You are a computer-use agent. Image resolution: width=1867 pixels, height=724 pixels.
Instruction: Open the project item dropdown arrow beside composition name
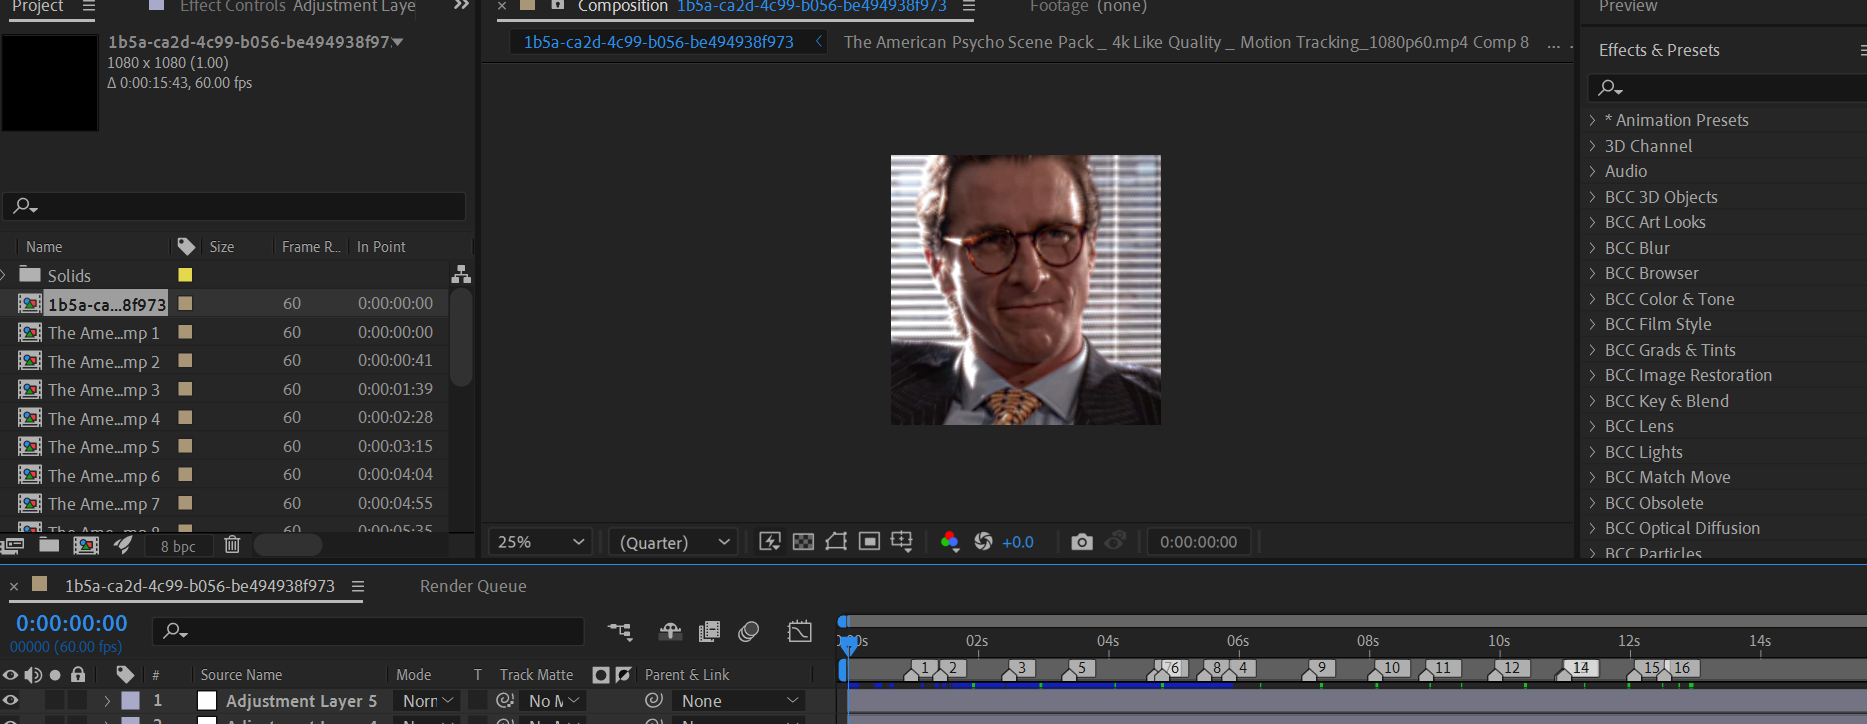(398, 42)
